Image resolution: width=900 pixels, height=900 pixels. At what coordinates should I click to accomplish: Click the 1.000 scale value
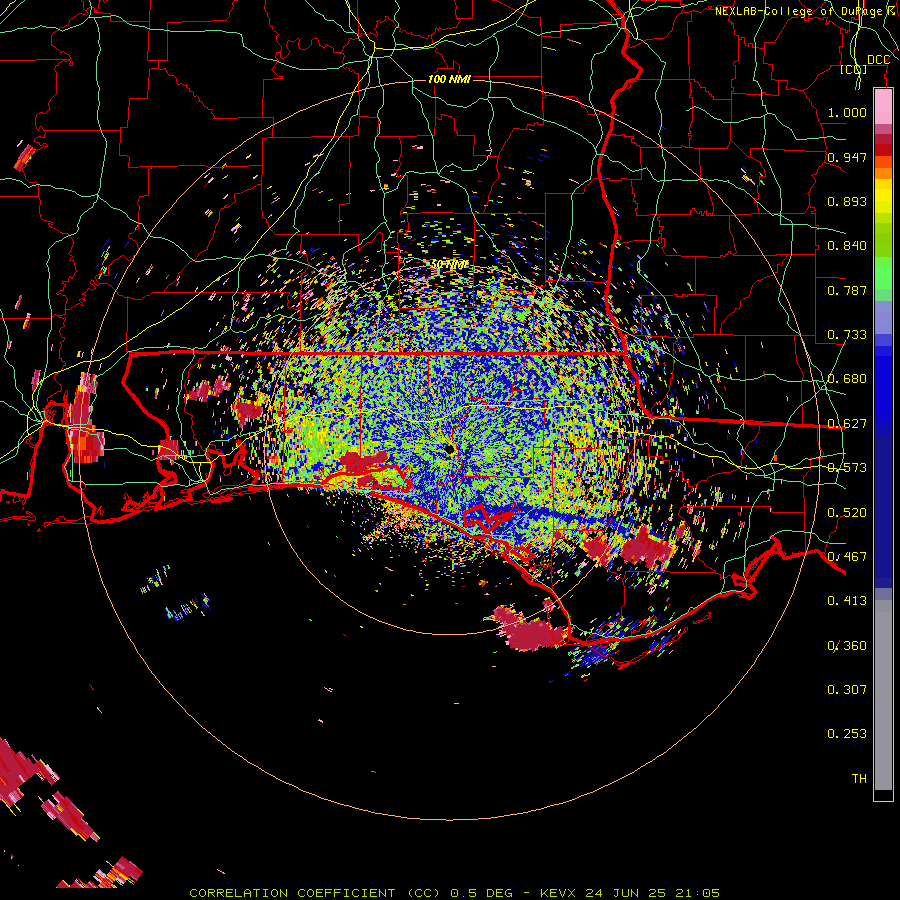847,112
